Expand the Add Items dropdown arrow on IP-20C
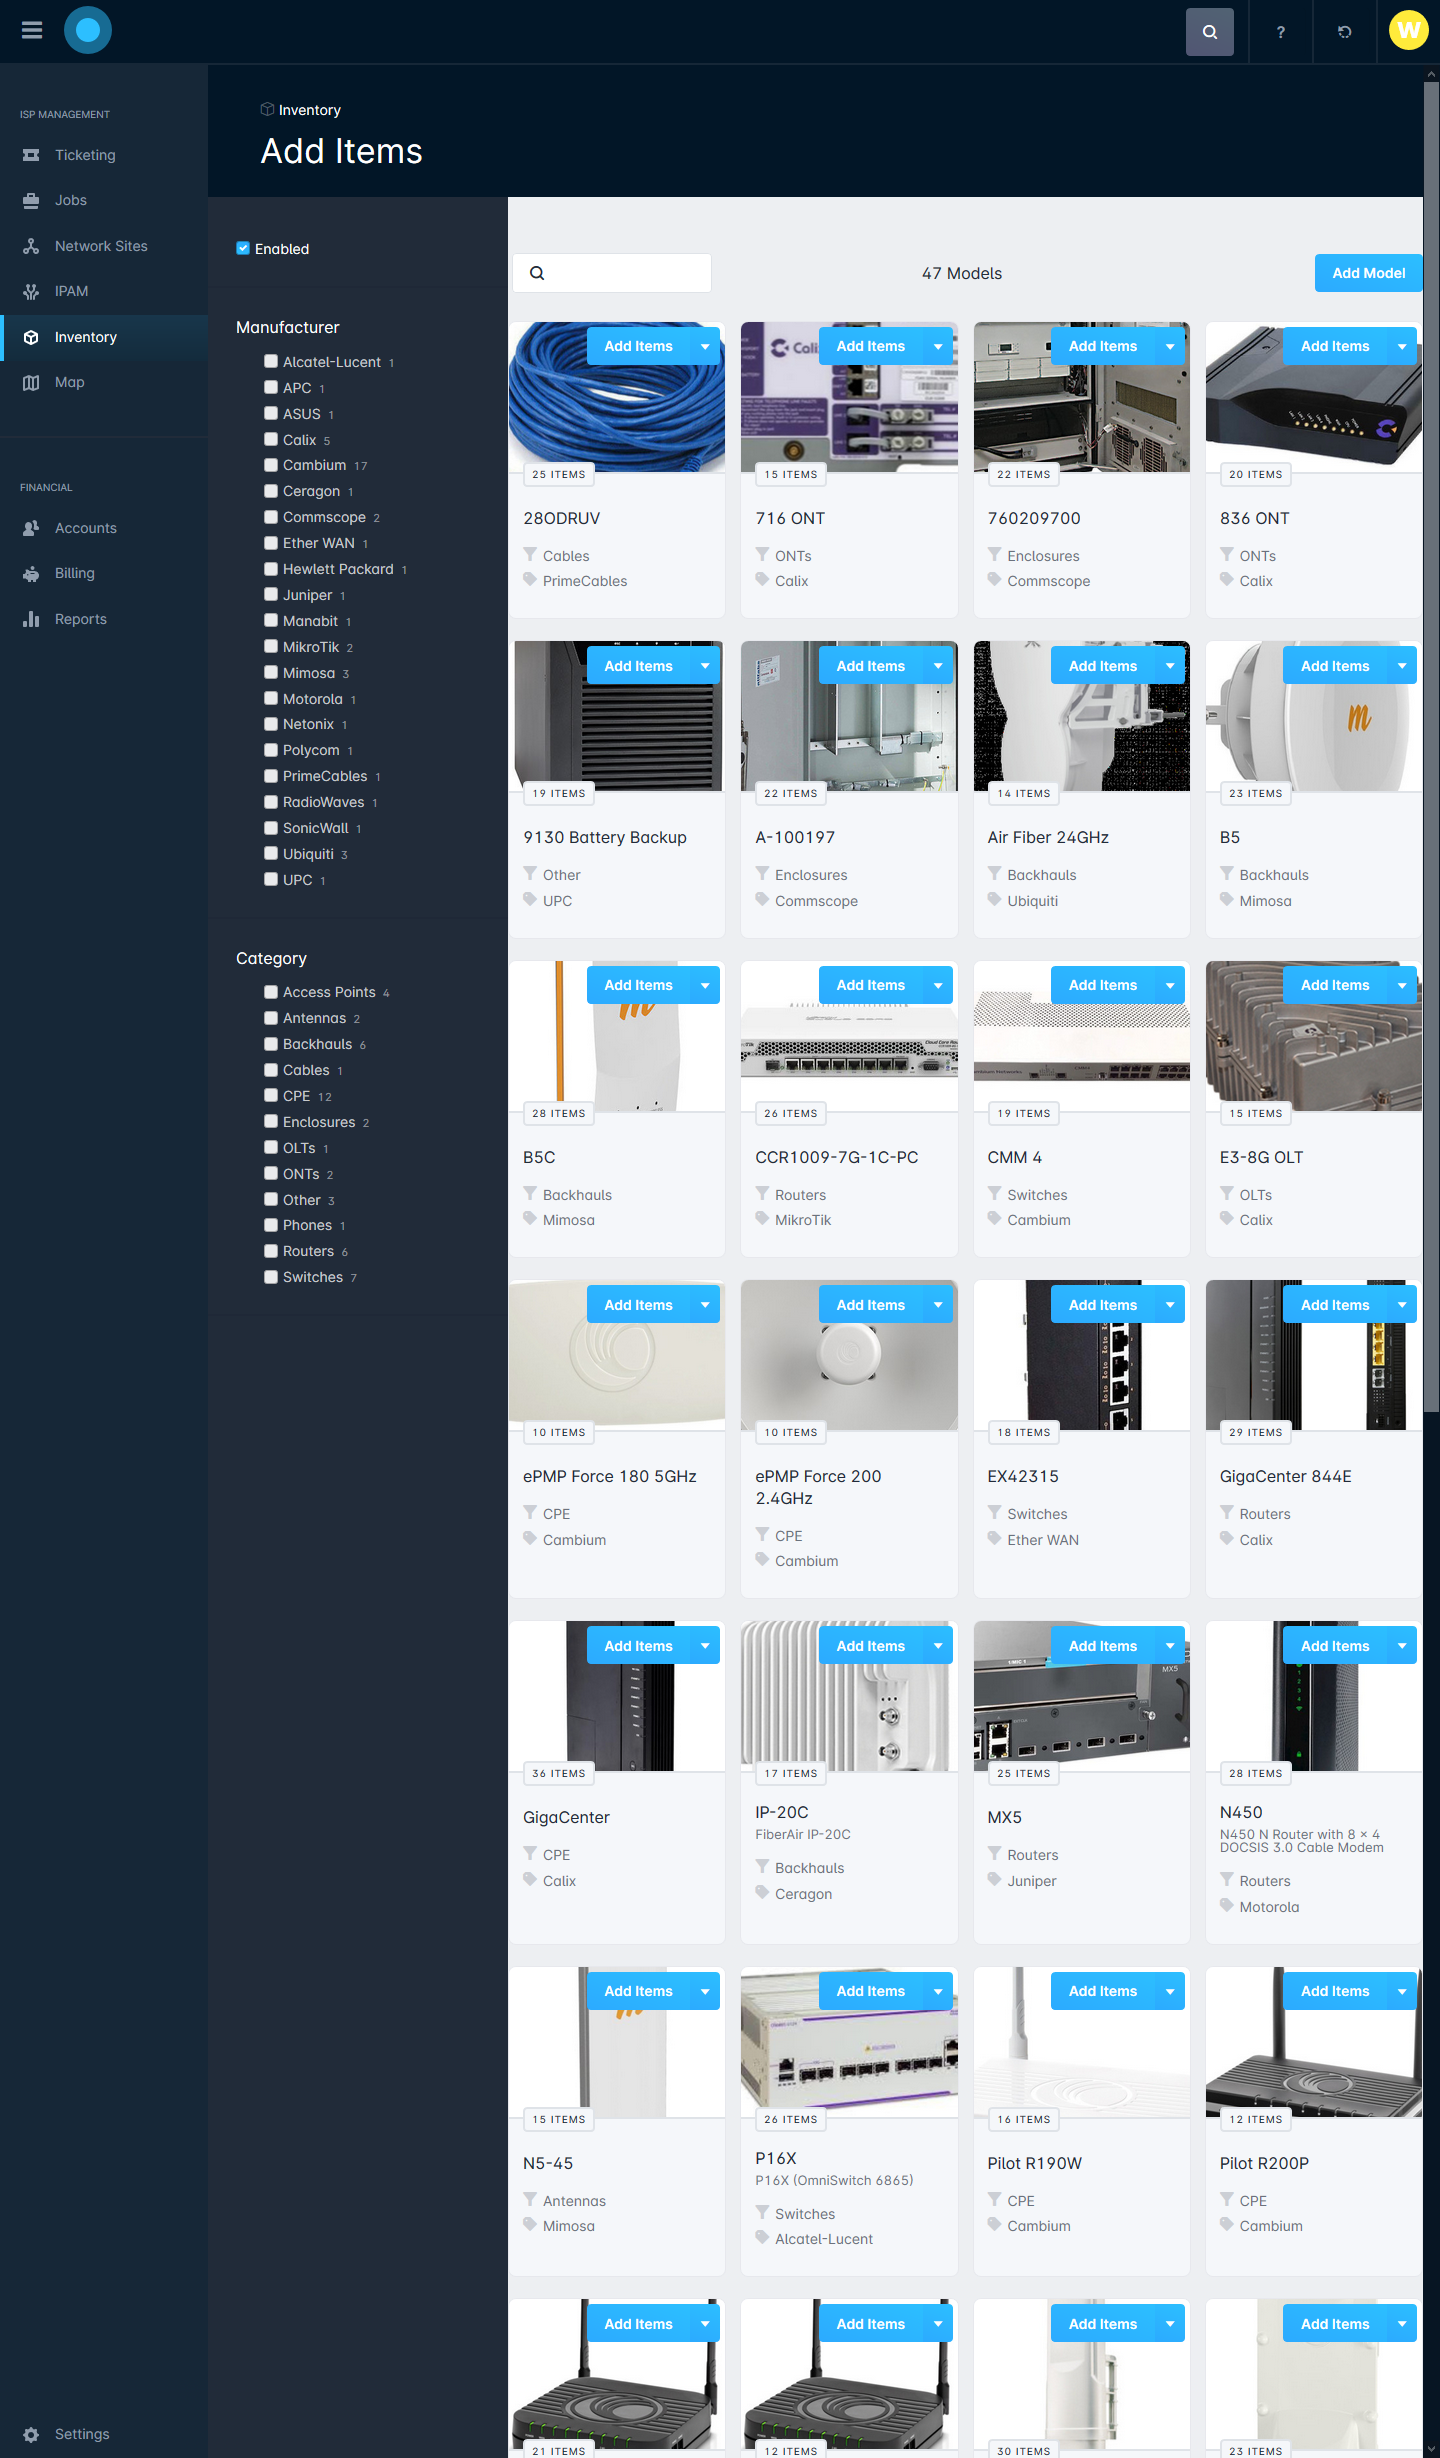The width and height of the screenshot is (1440, 2458). pos(937,1646)
